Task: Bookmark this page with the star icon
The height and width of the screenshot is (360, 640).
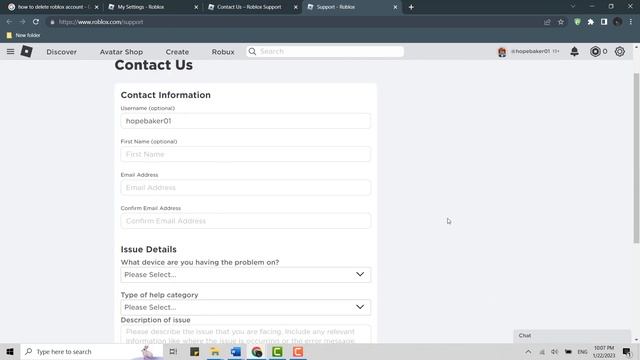Action: pyautogui.click(x=561, y=22)
